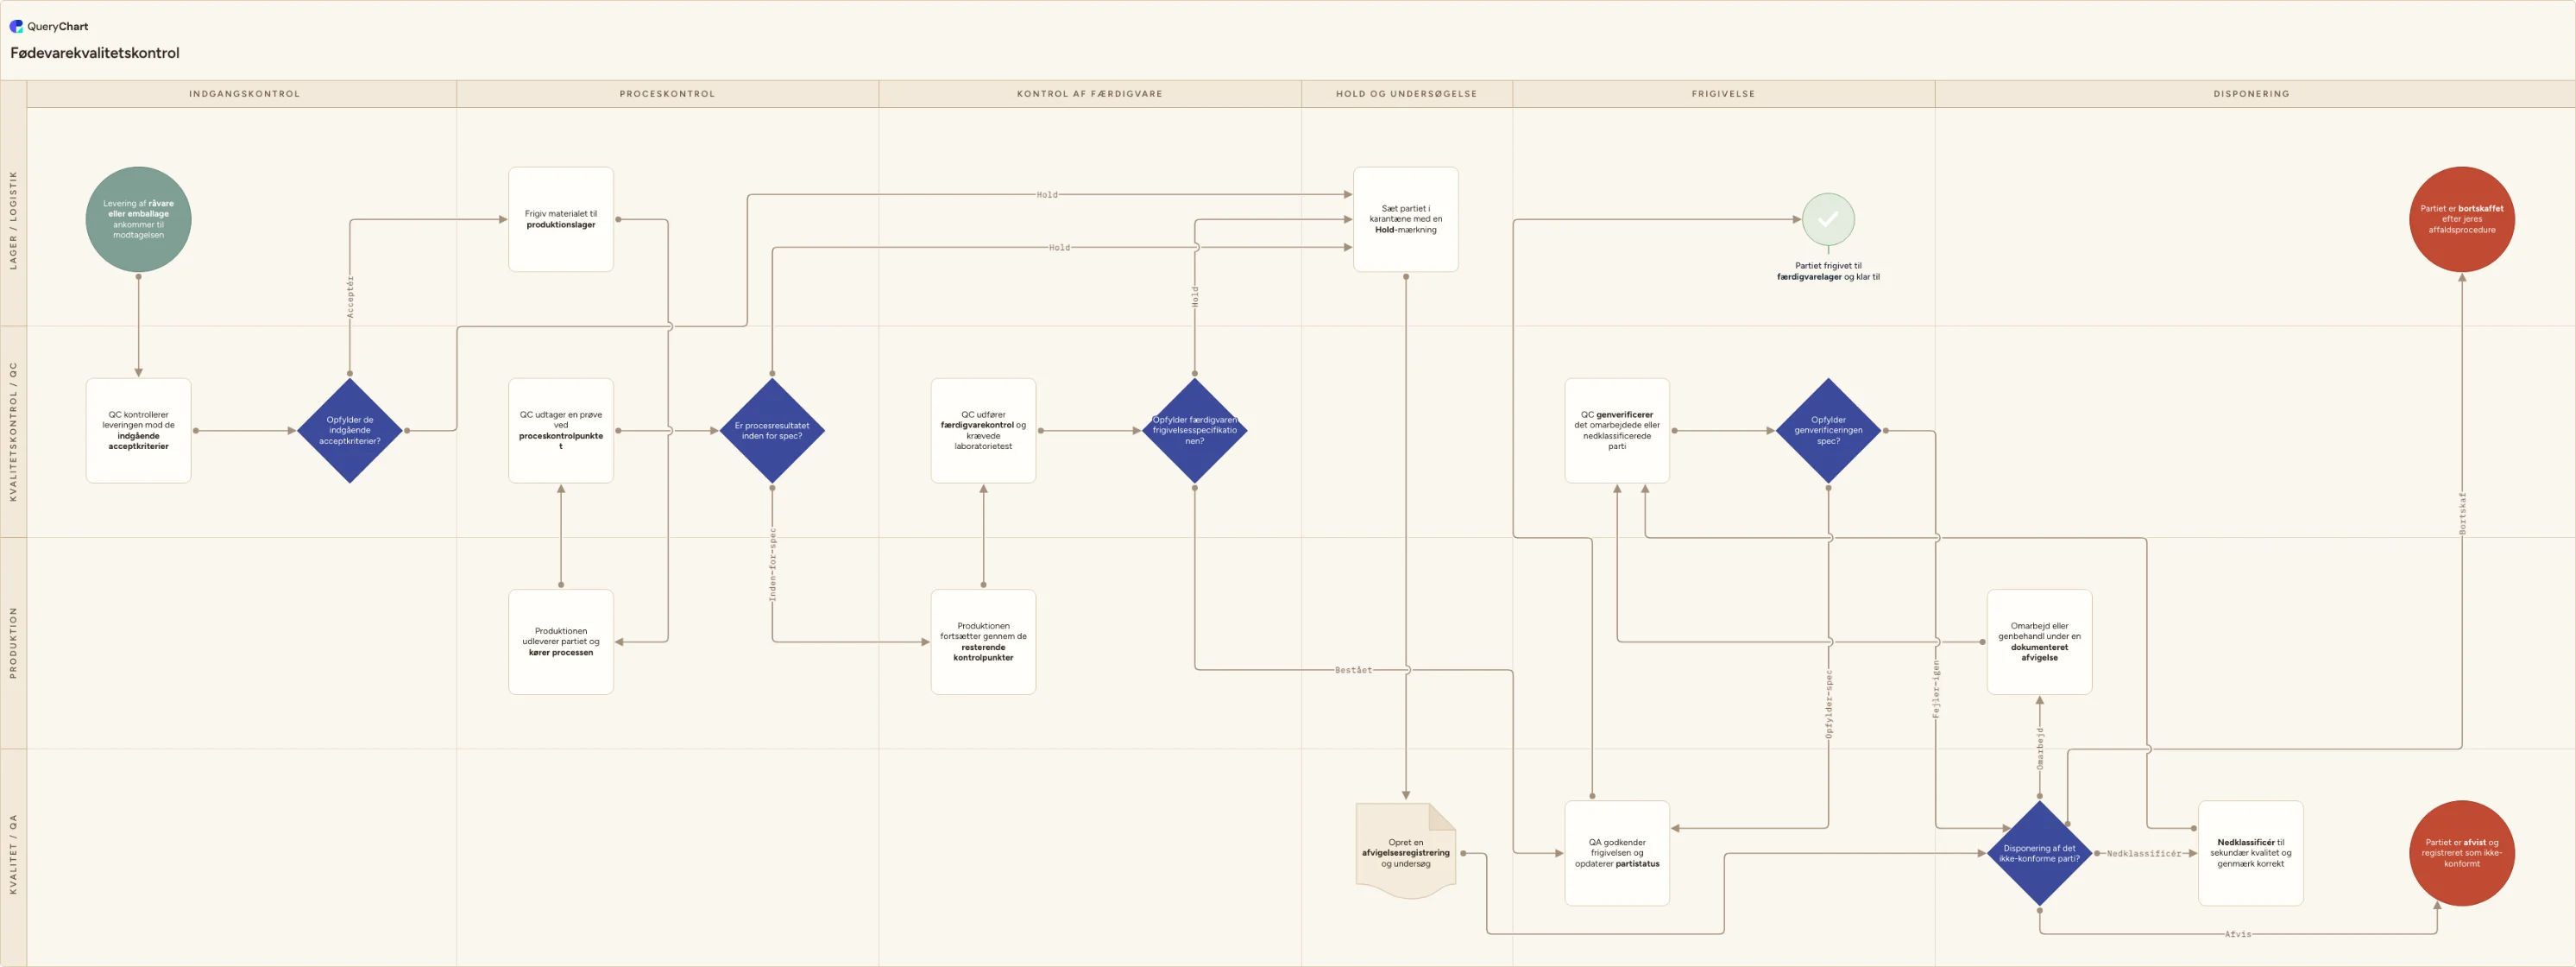2576x967 pixels.
Task: Select the red 'Partiet er bortskaffet' end node
Action: (2461, 219)
